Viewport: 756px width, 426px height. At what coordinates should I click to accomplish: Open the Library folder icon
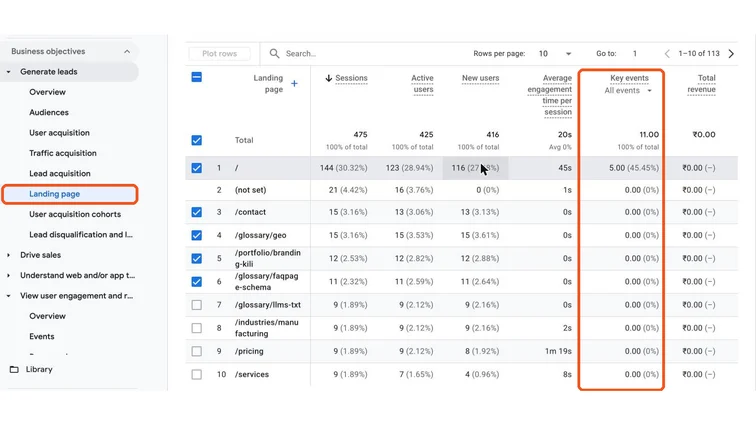[x=14, y=370]
